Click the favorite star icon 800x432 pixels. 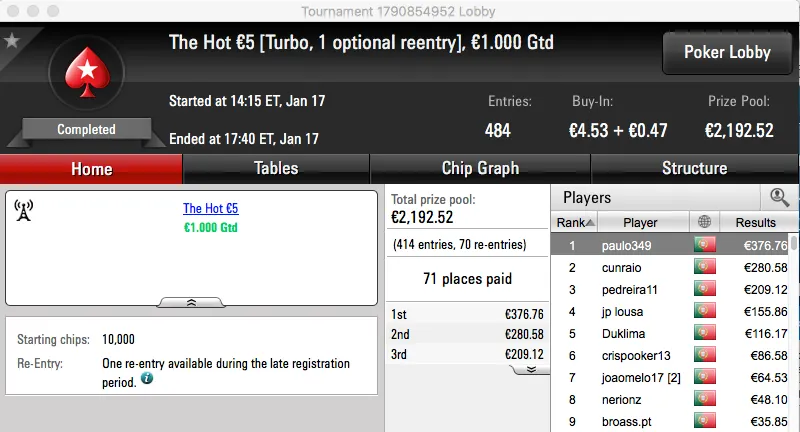tap(12, 41)
